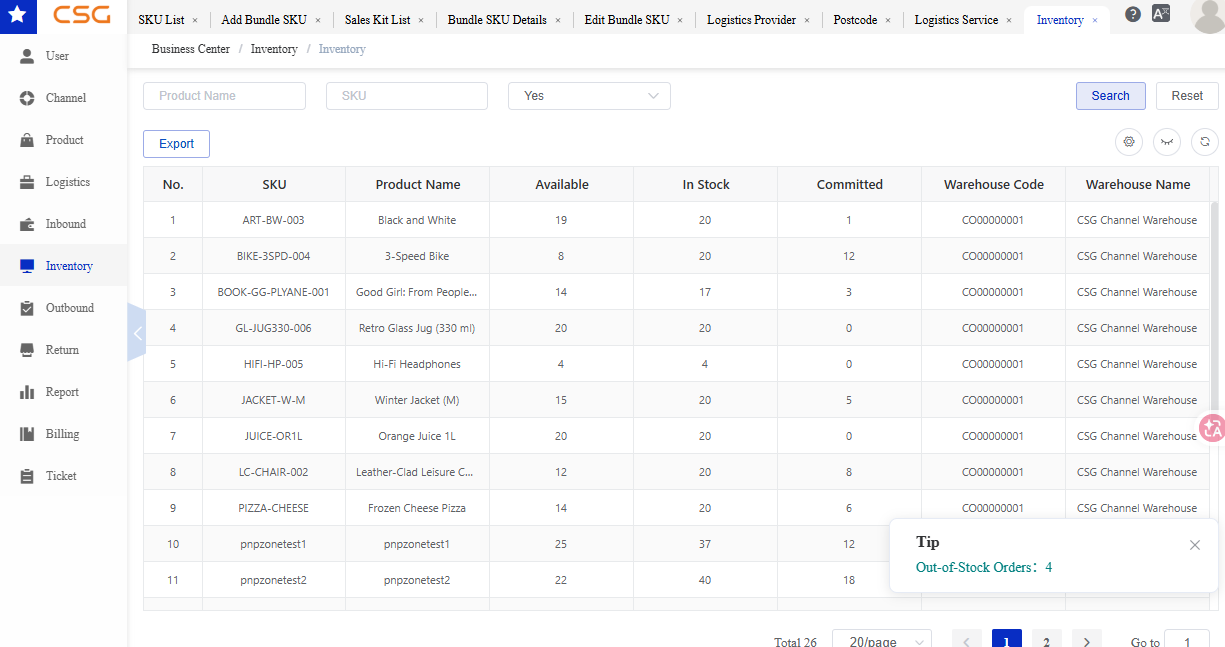Select the ART-BW-003 SKU cell

point(274,220)
